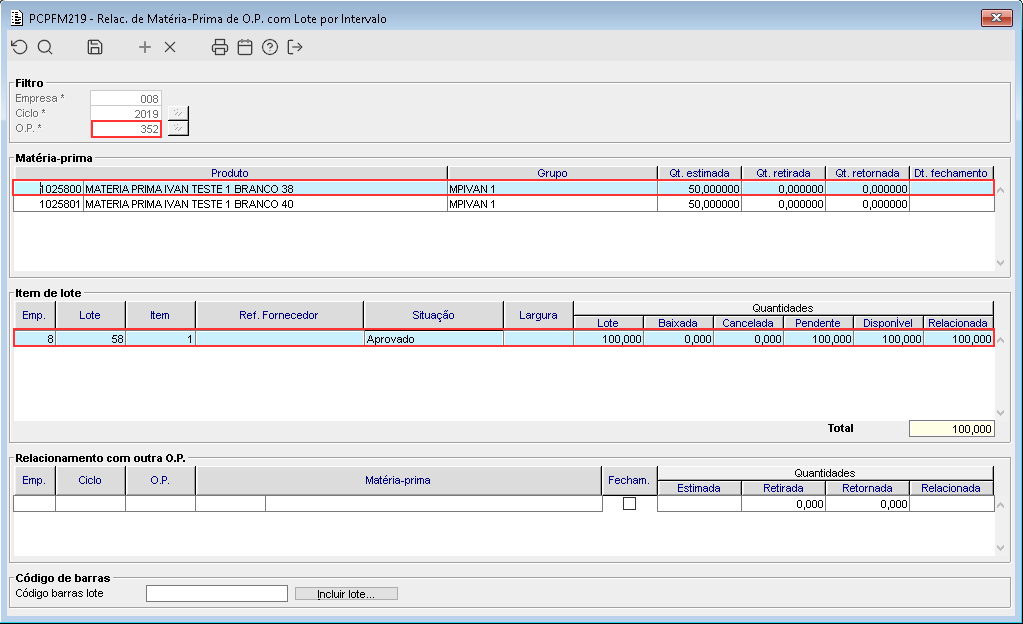
Task: Click the Matéria-prima header in Relacionamento grid
Action: coord(398,480)
